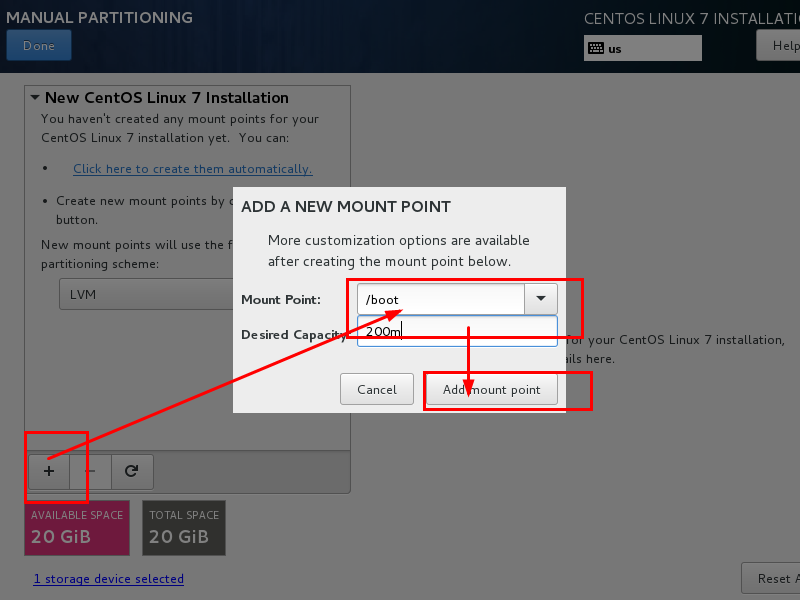The width and height of the screenshot is (800, 600).
Task: Collapse the New CentOS Linux 7 Installation section
Action: (35, 98)
